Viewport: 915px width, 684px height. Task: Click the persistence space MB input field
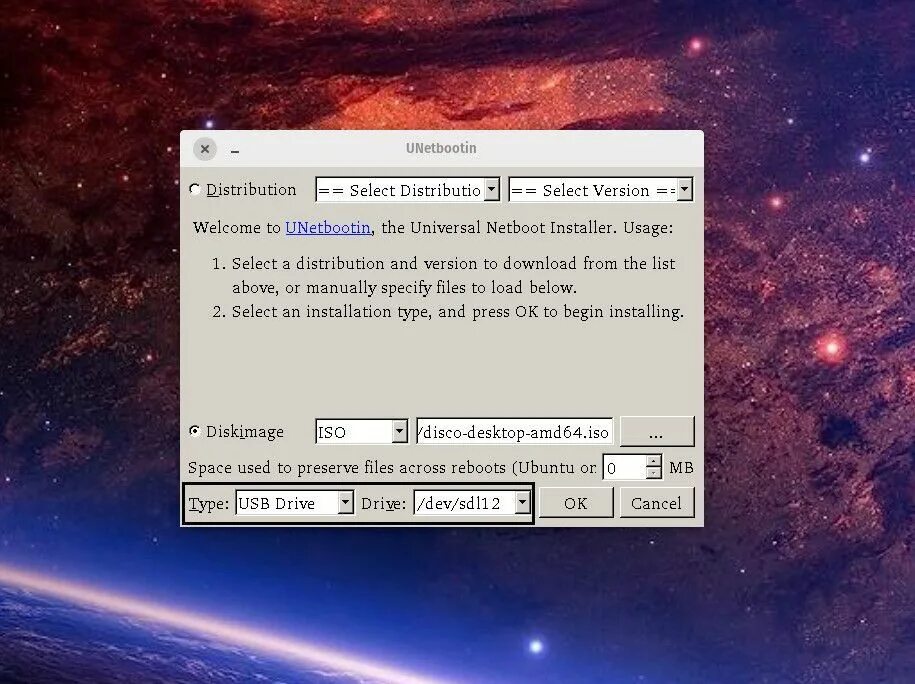(x=624, y=467)
